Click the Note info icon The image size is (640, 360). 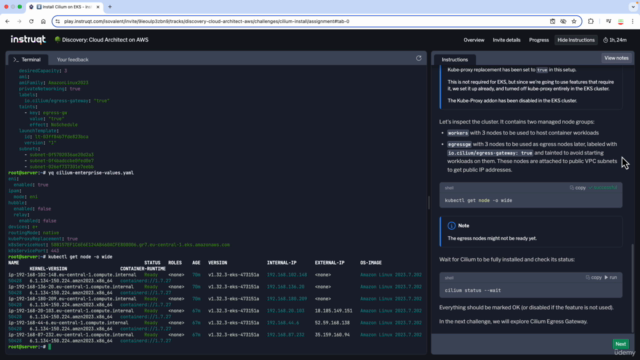451,226
